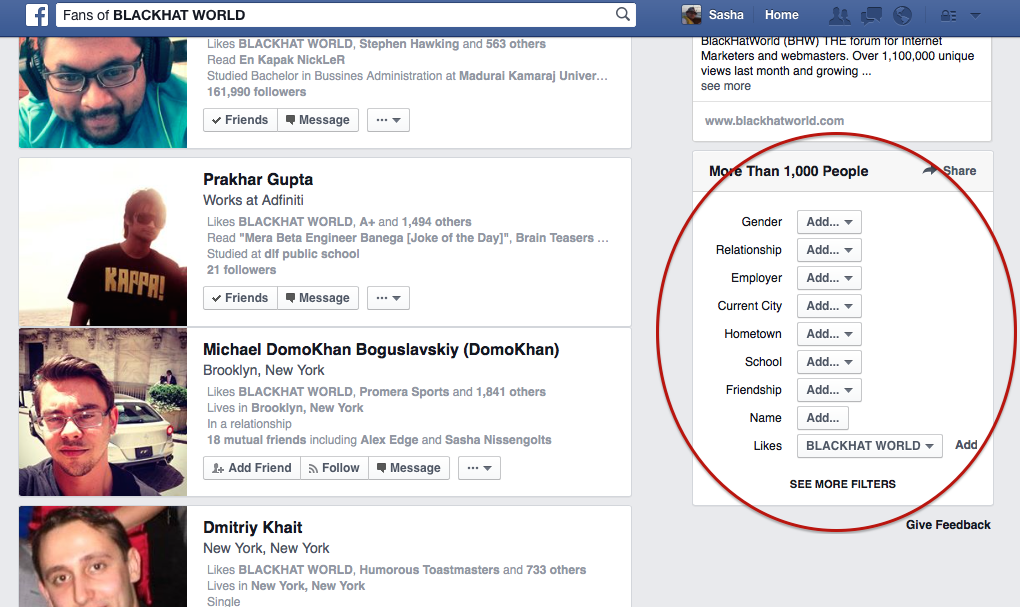
Task: Open Prakhar Gupta's profile name
Action: [x=258, y=180]
